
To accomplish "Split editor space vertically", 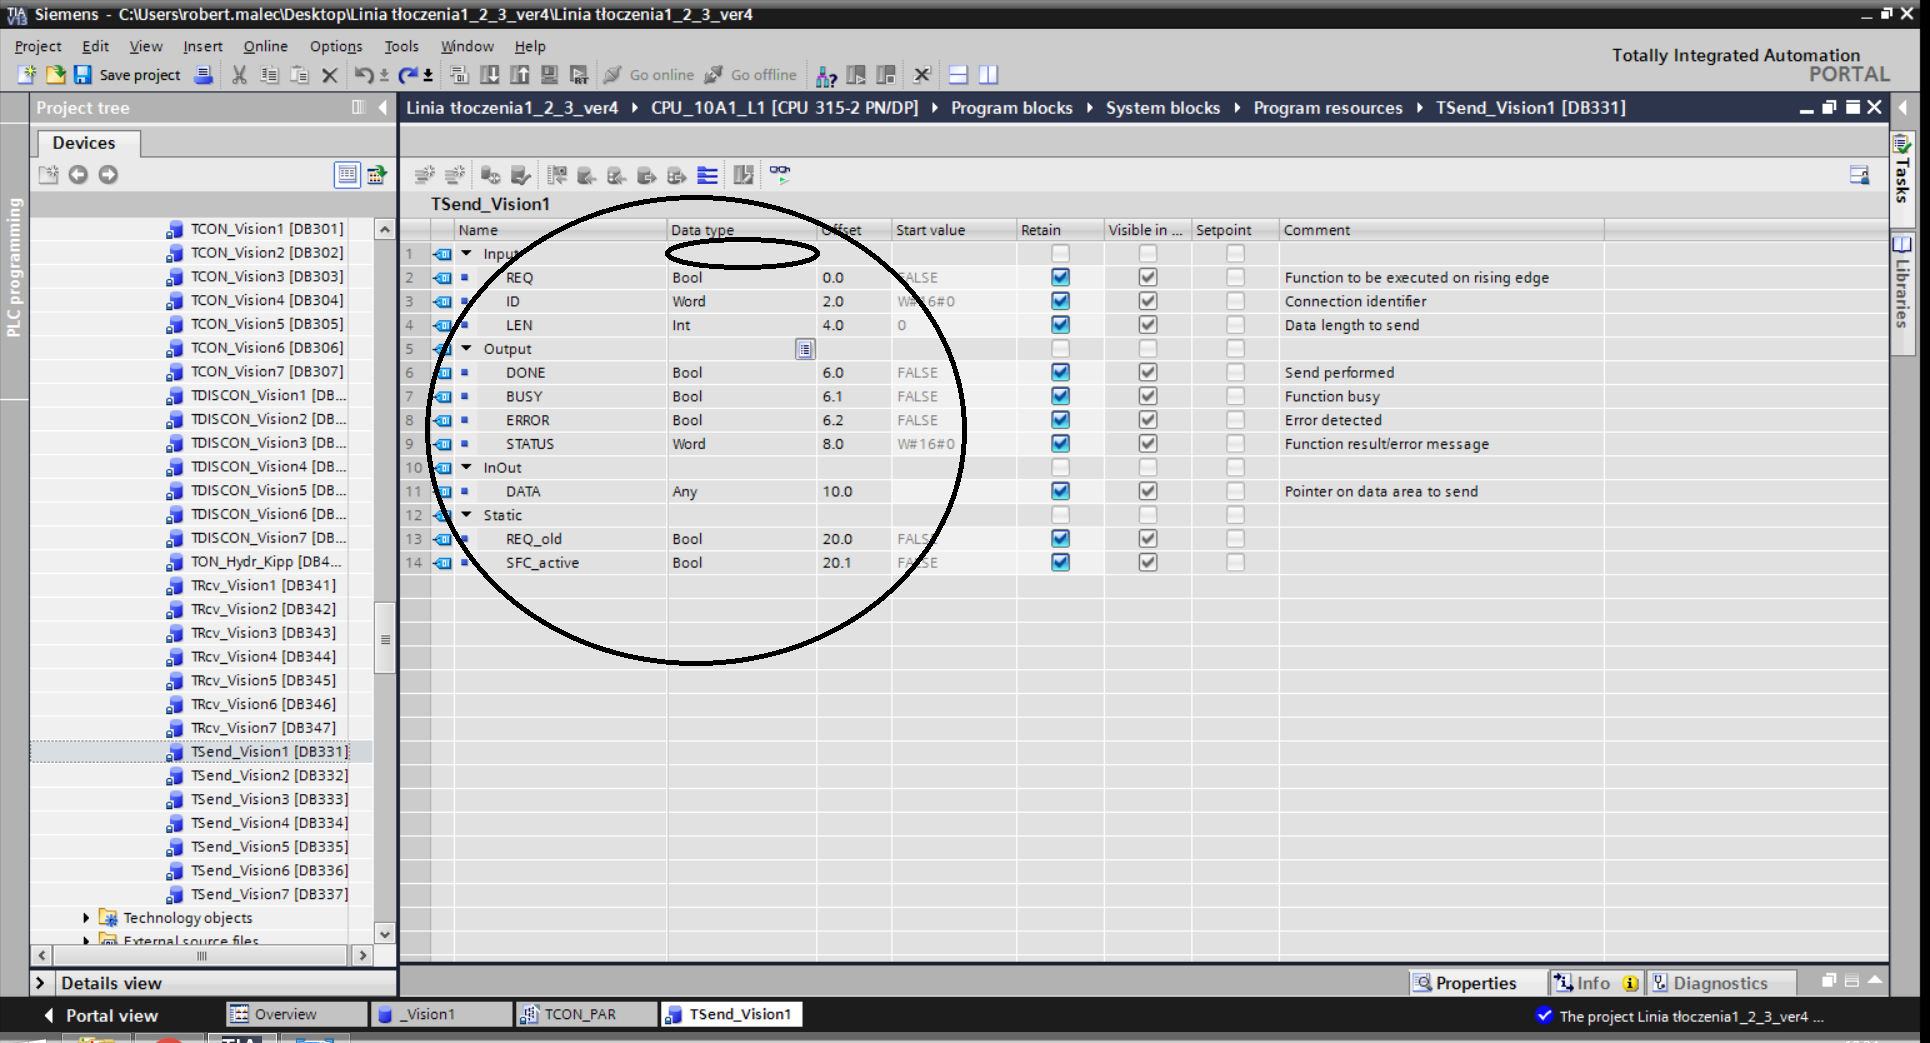I will 988,75.
